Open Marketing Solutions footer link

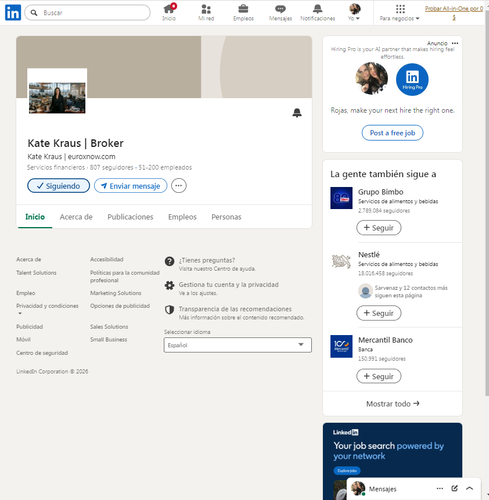click(116, 293)
